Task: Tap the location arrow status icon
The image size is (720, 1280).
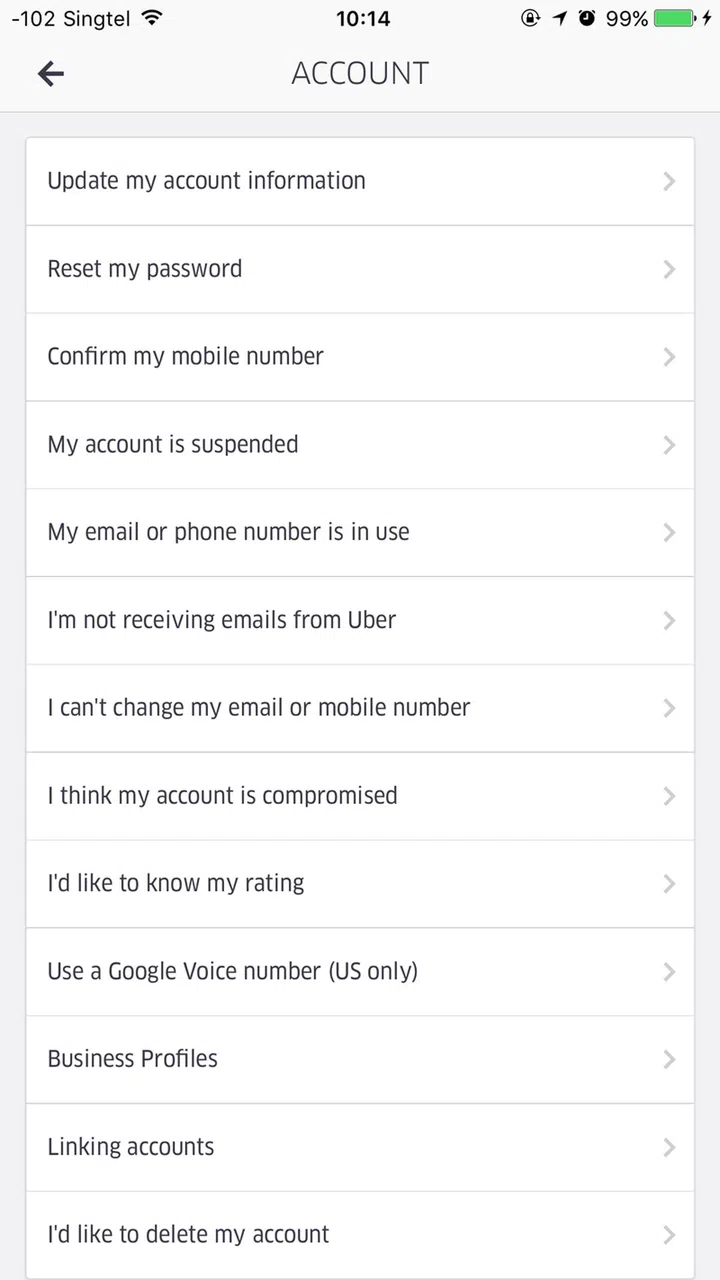Action: pos(560,18)
